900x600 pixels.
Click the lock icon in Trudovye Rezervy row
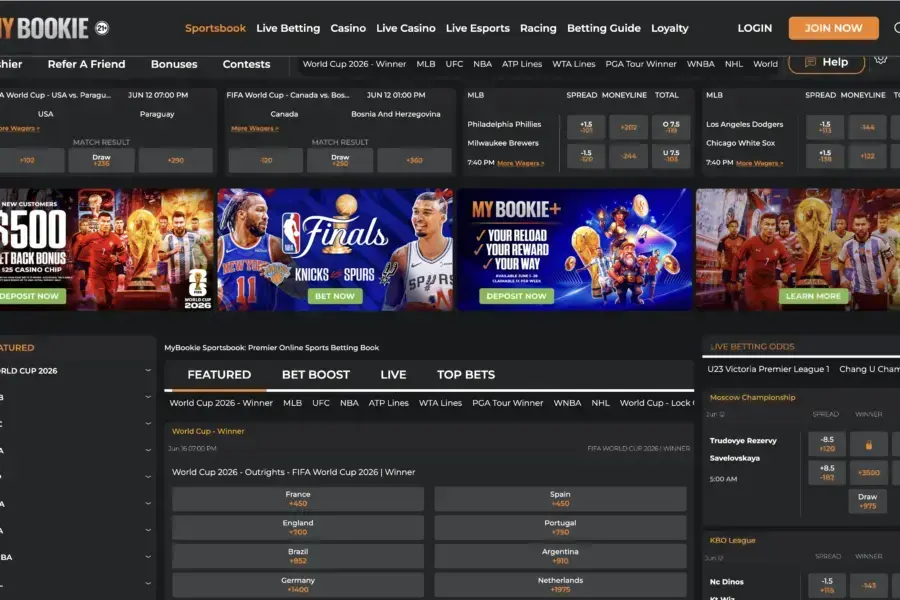(868, 444)
